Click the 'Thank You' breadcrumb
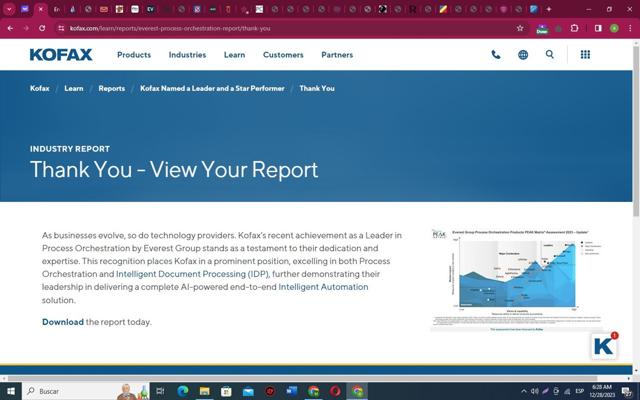This screenshot has height=400, width=640. [x=317, y=88]
